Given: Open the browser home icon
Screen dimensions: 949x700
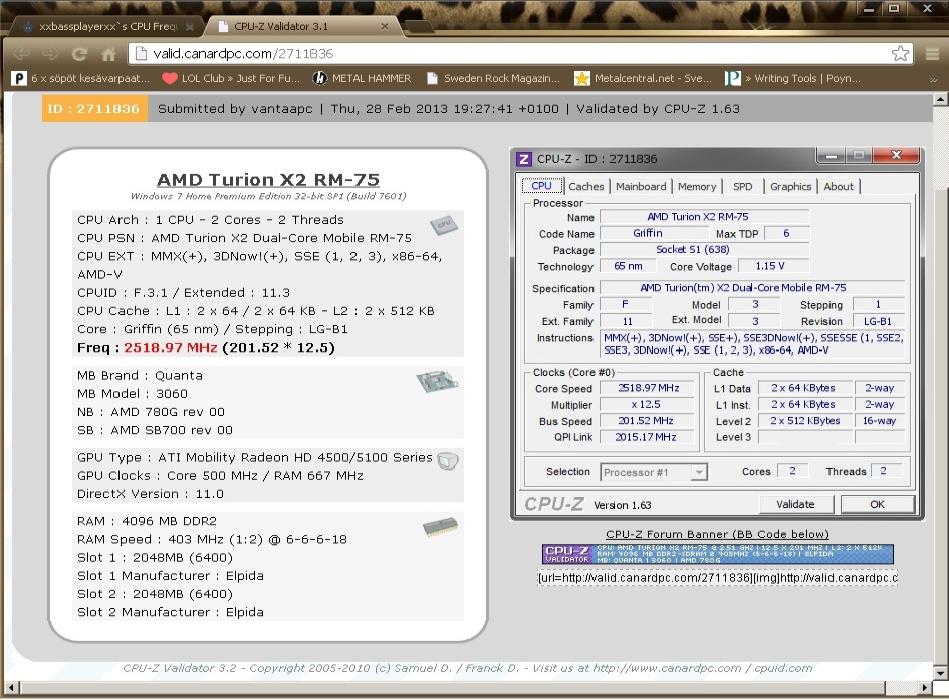Looking at the screenshot, I should pyautogui.click(x=108, y=54).
